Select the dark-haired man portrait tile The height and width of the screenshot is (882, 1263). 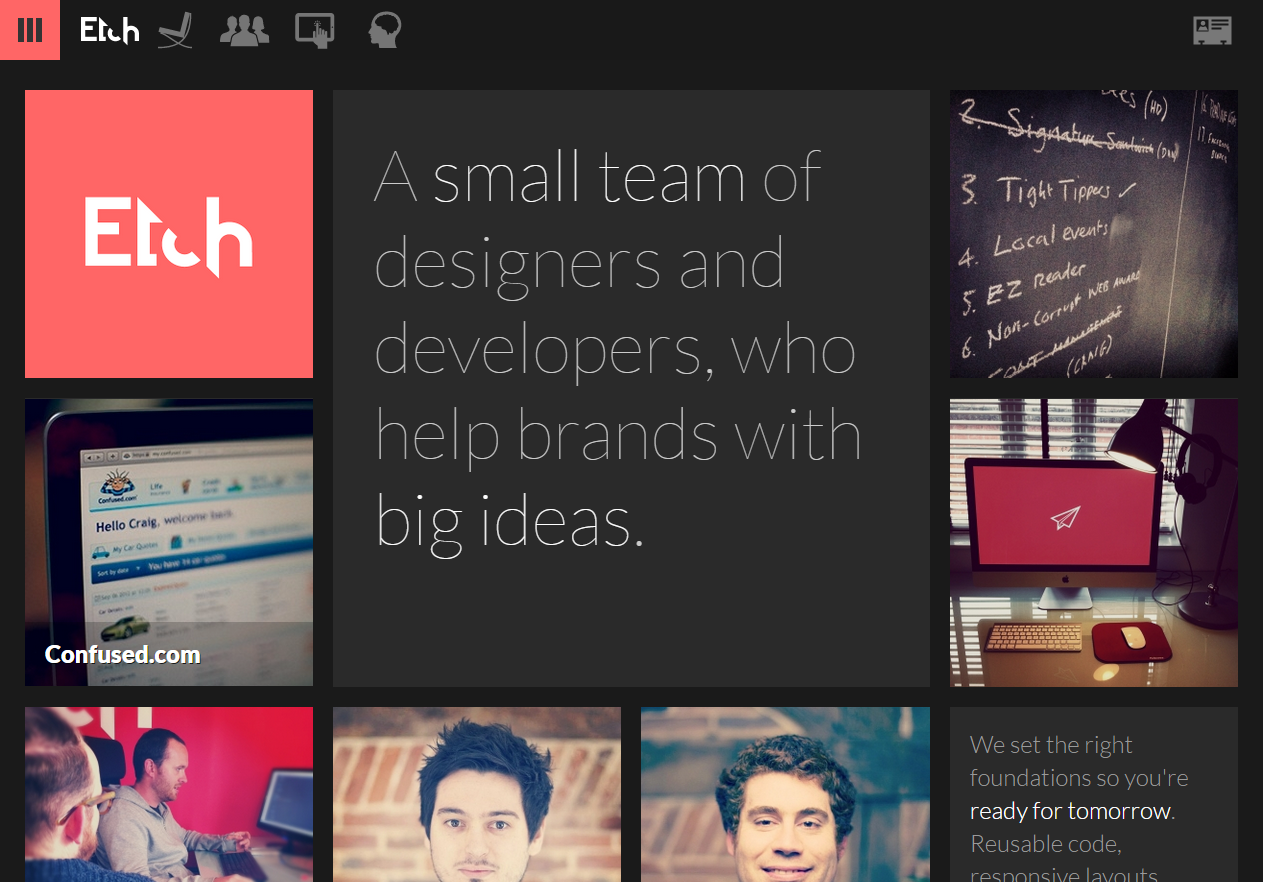click(x=477, y=794)
